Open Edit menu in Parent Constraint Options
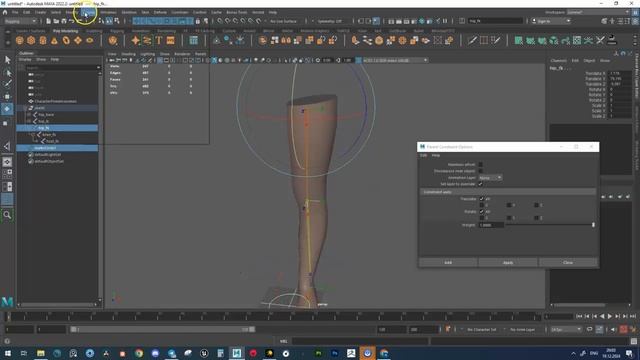Viewport: 640px width, 360px height. point(424,156)
